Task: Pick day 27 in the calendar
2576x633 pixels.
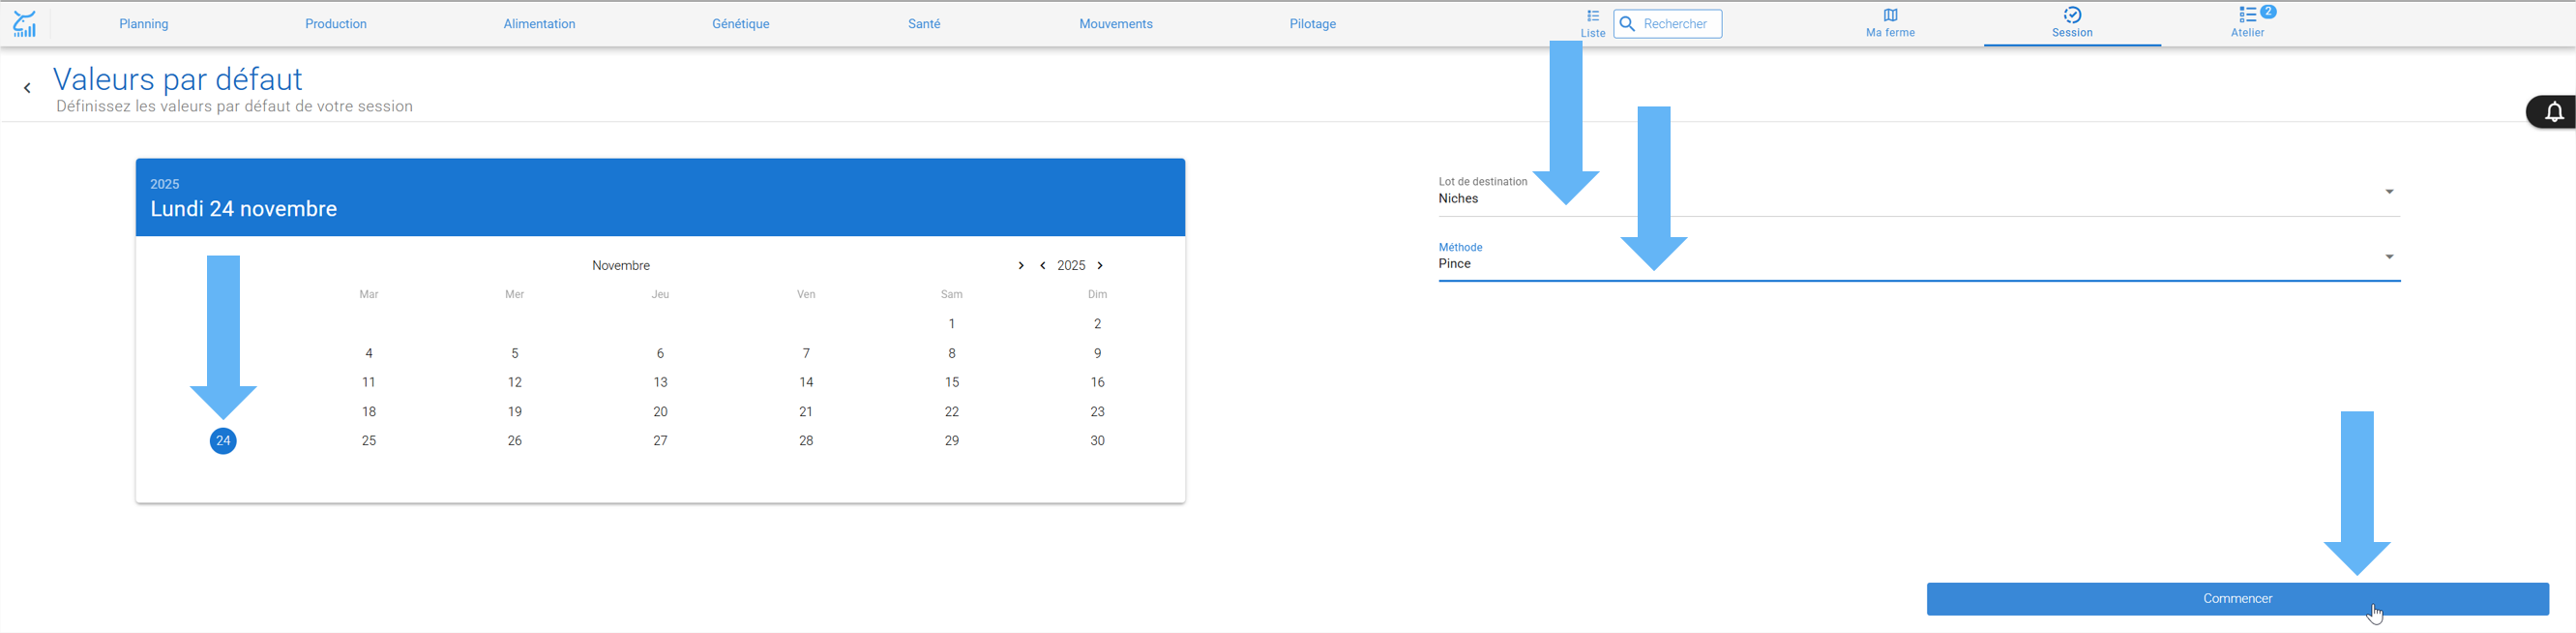Action: [x=660, y=441]
